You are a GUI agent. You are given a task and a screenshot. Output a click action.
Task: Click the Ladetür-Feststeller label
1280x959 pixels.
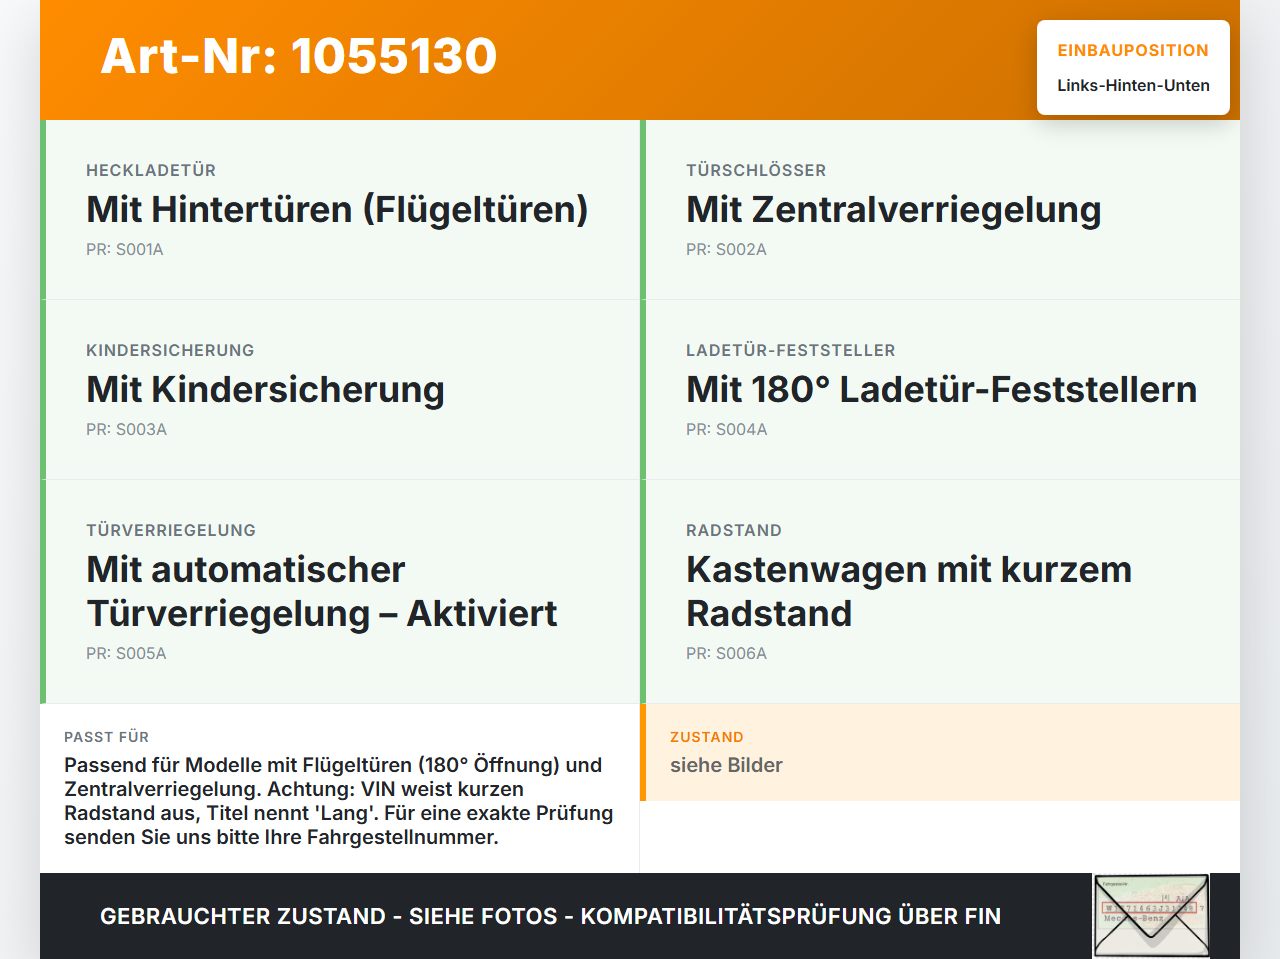[791, 350]
